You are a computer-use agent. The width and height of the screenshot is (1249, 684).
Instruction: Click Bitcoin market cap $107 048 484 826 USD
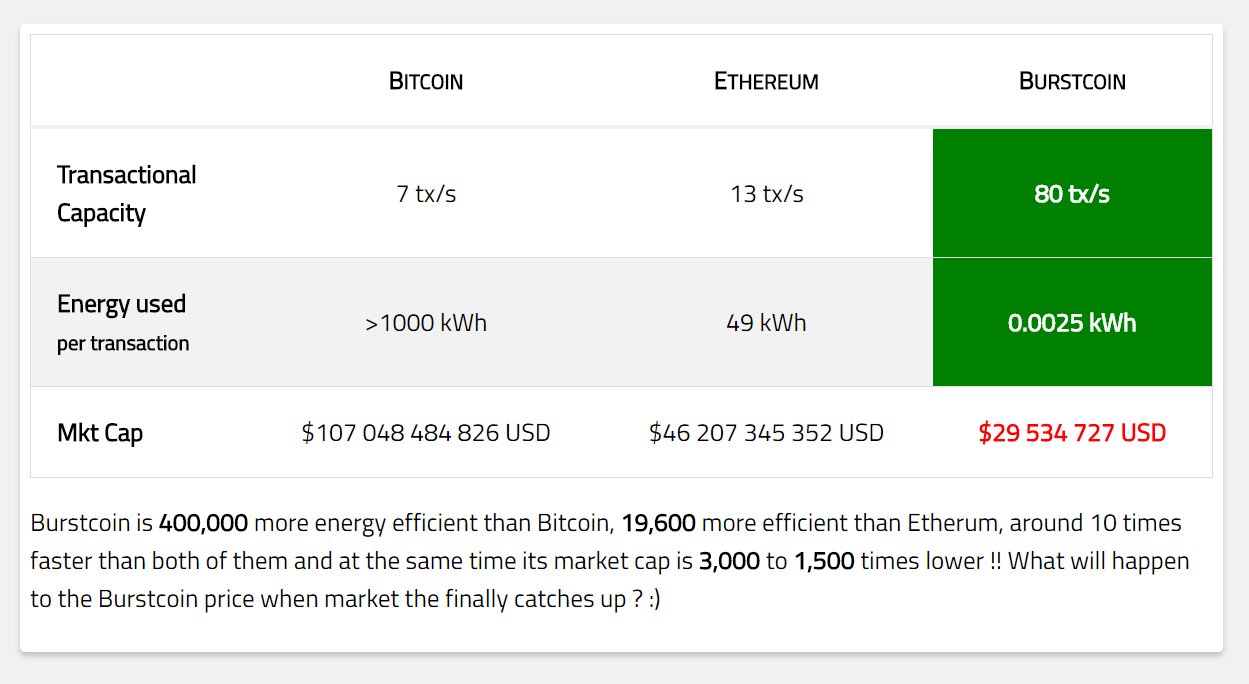pos(426,433)
